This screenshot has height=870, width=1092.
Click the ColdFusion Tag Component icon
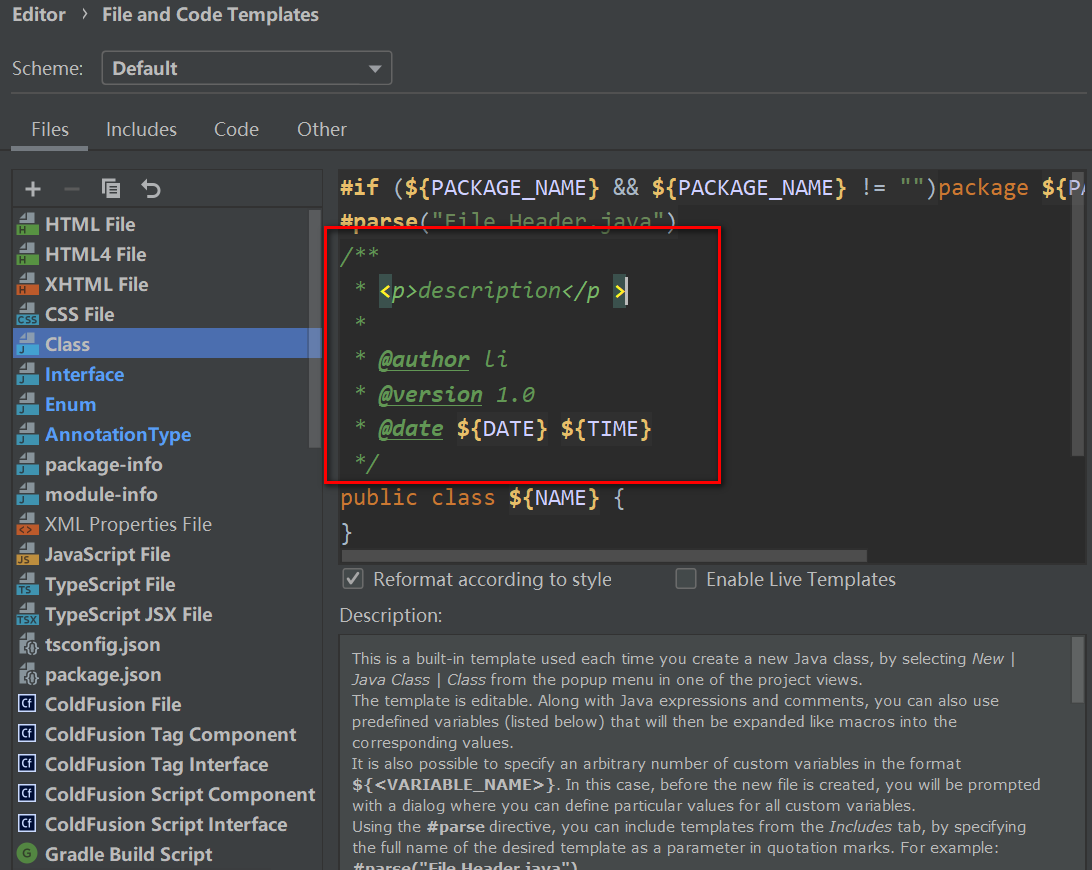point(26,733)
